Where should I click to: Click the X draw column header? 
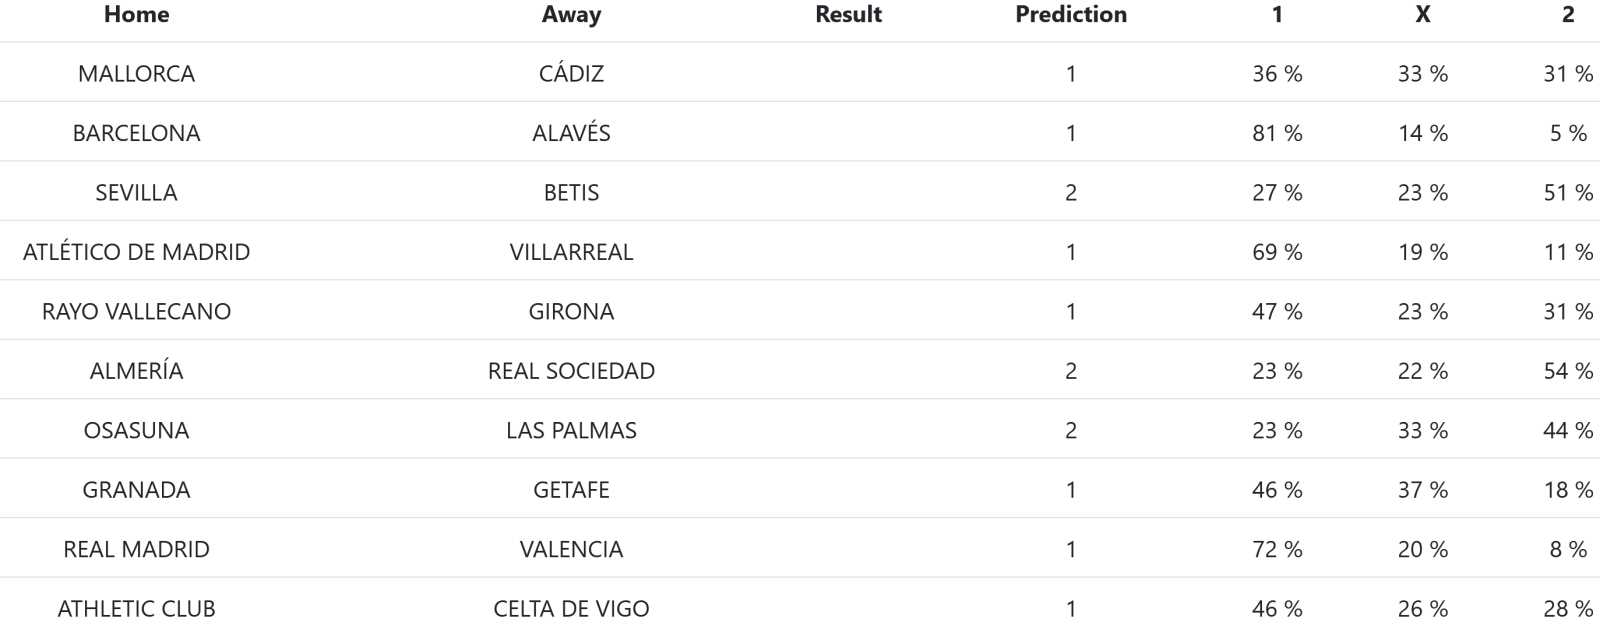1422,15
